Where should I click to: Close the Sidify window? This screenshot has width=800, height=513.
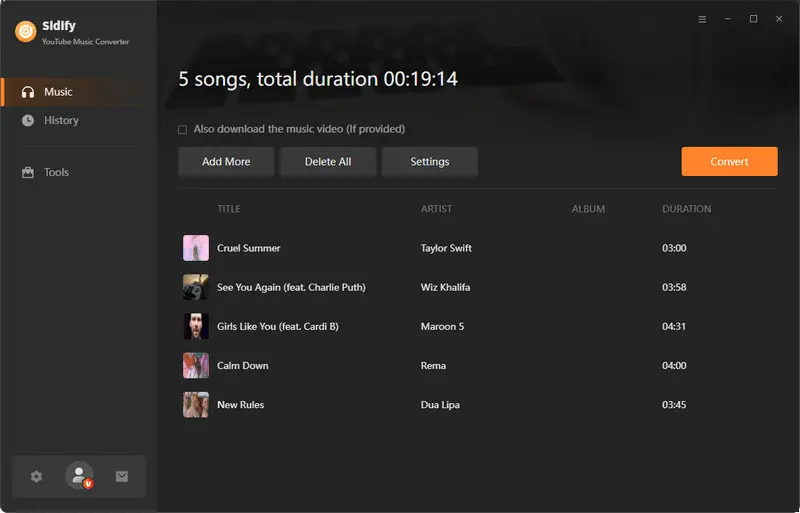pos(779,19)
